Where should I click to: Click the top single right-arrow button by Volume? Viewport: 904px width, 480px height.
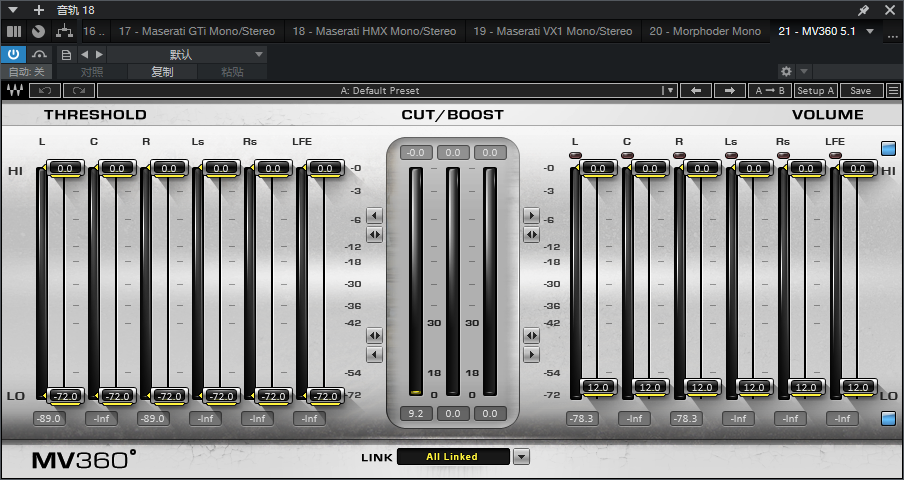click(531, 216)
